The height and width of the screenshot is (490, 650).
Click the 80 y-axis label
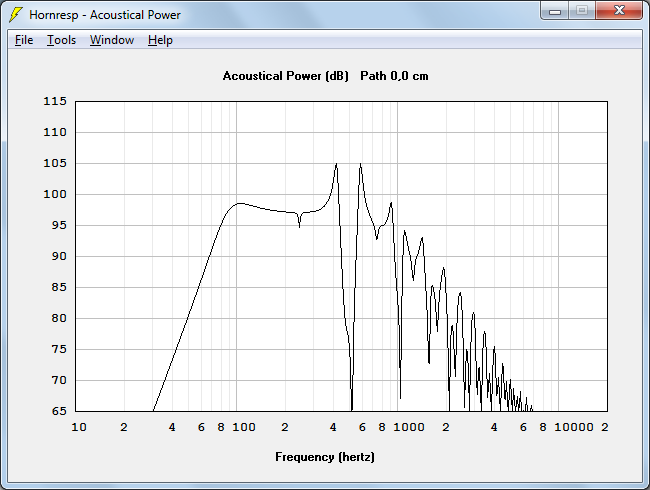pos(59,318)
